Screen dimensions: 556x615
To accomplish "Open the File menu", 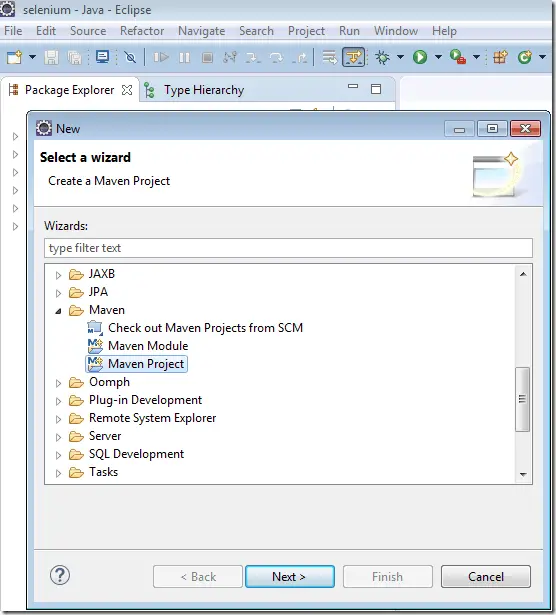I will [13, 31].
